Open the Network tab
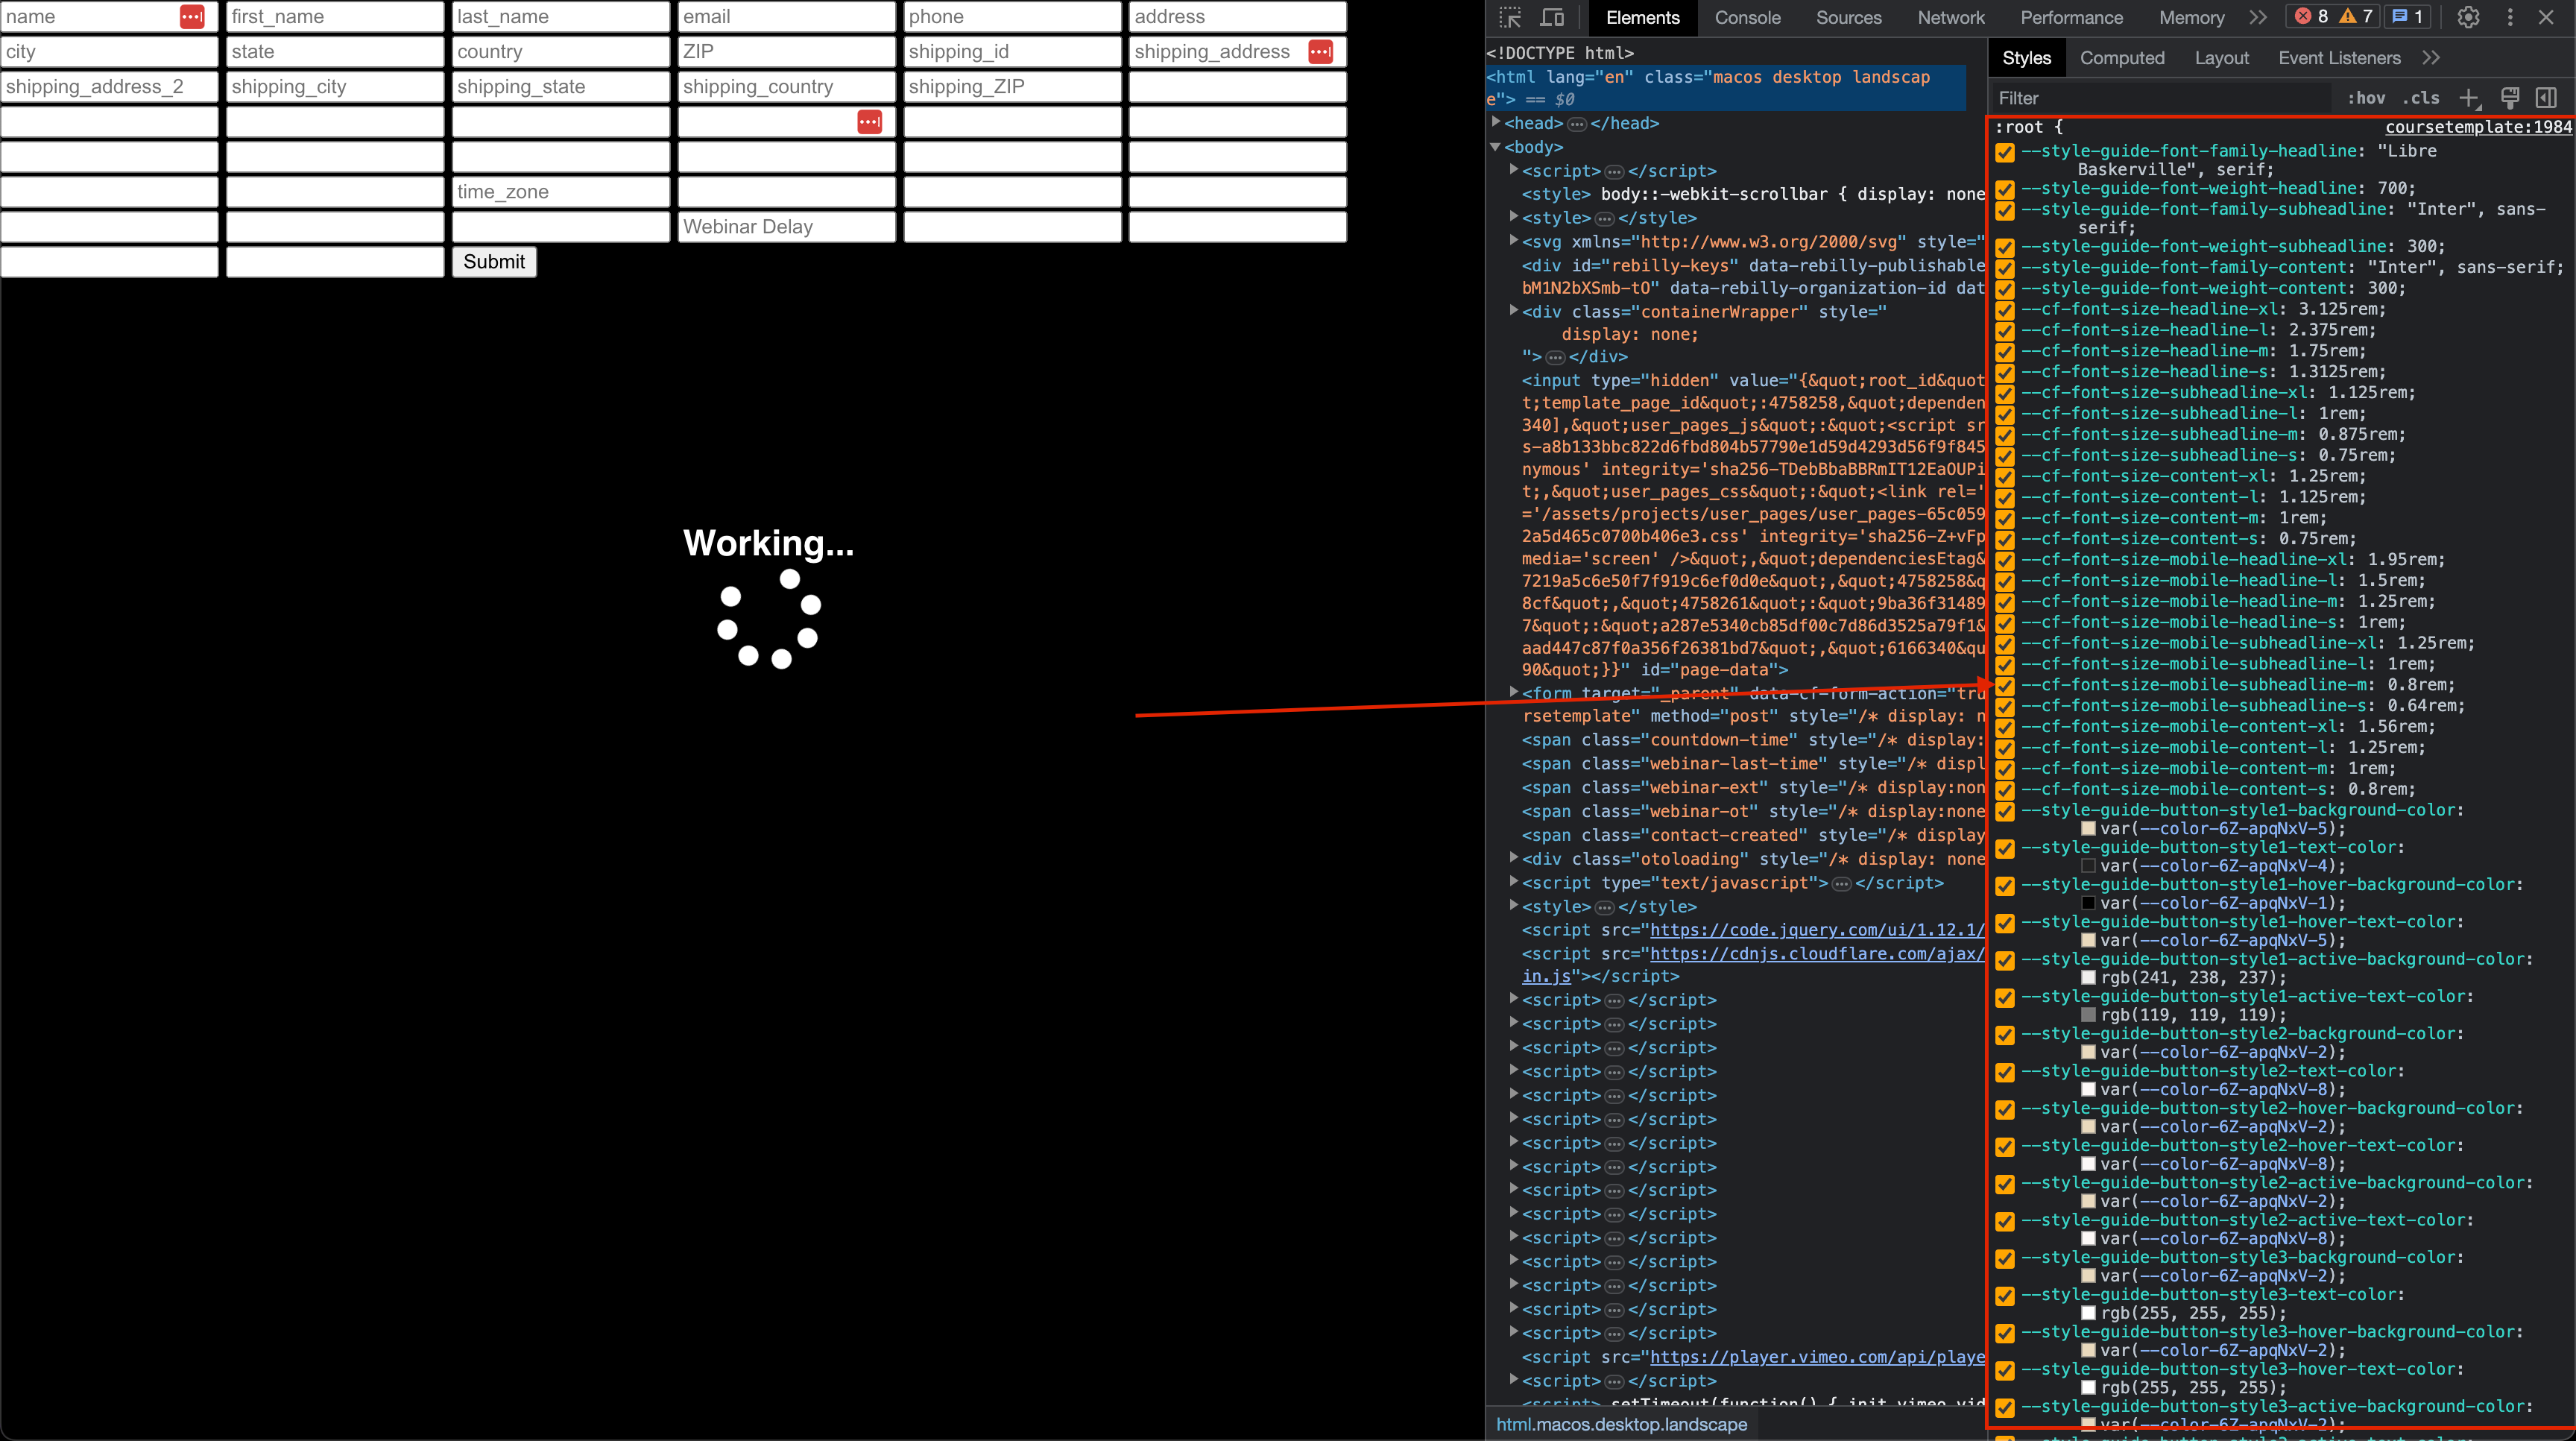 pyautogui.click(x=1950, y=17)
